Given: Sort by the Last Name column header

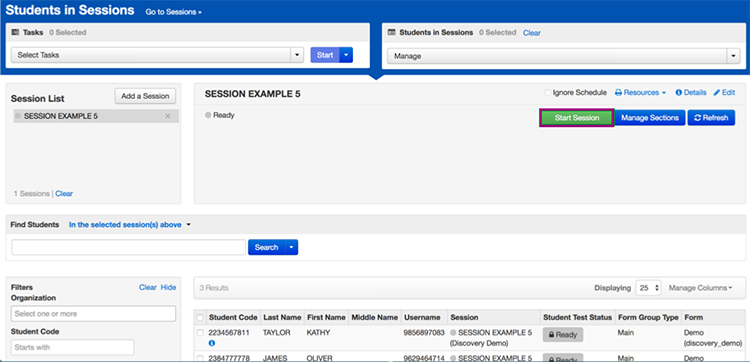Looking at the screenshot, I should 282,318.
